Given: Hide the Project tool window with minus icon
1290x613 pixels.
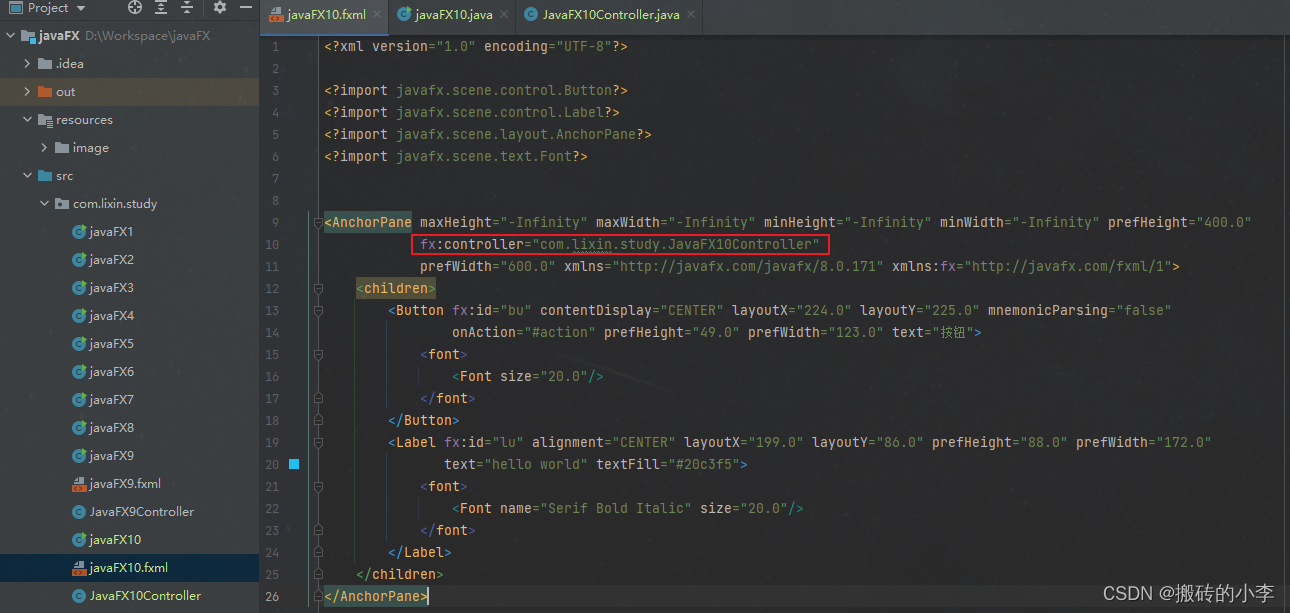Looking at the screenshot, I should coord(245,6).
